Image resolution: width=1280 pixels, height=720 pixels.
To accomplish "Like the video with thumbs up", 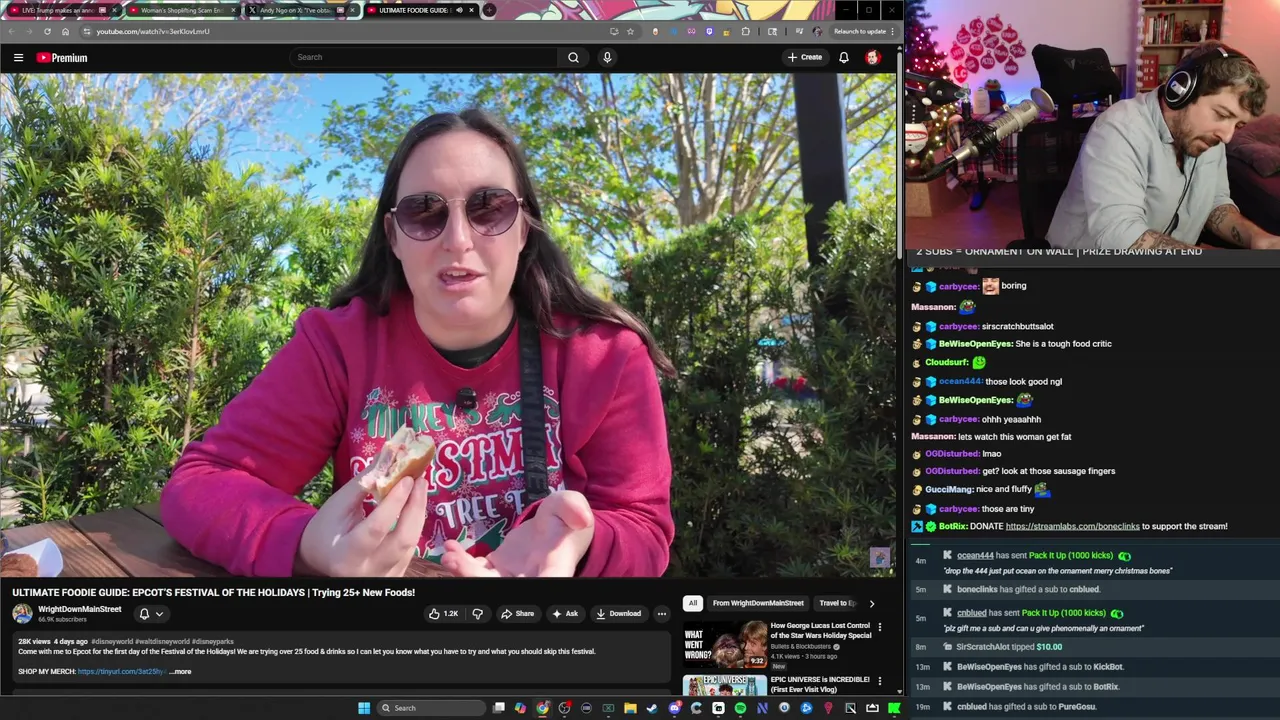I will click(443, 614).
